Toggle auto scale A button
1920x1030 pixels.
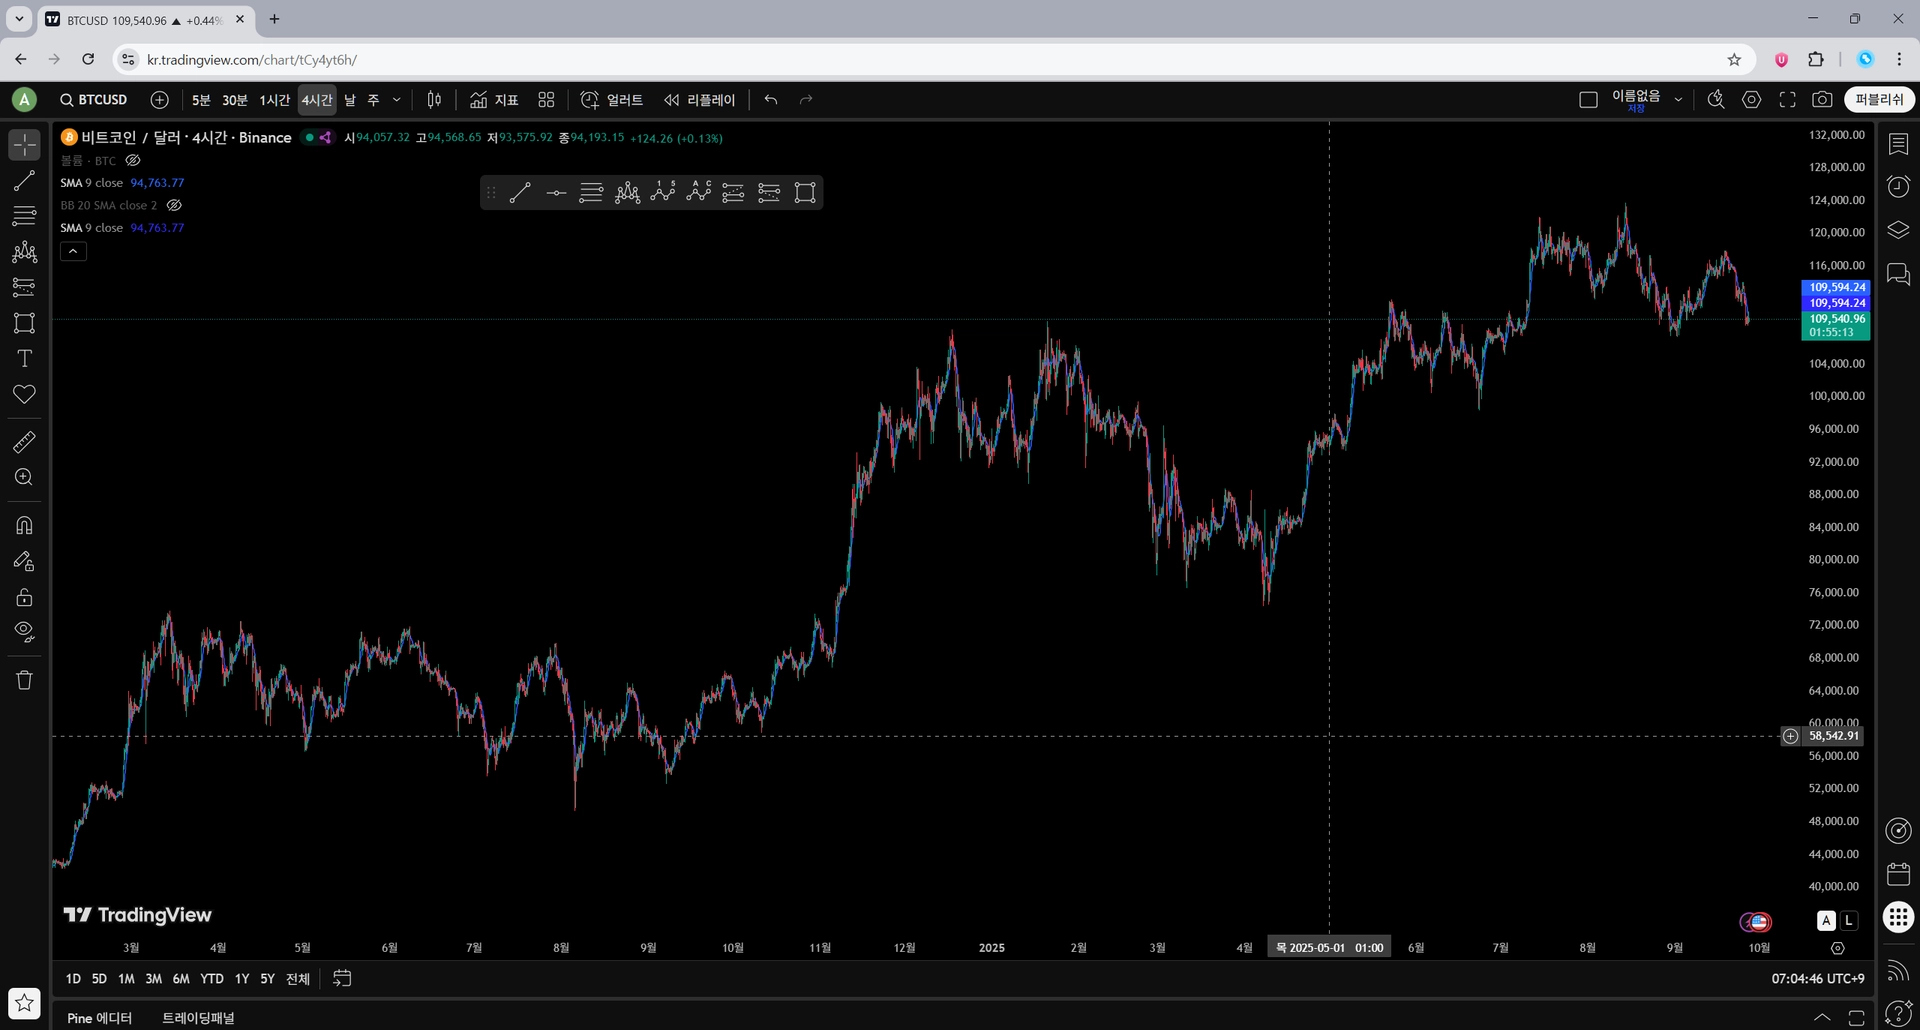coord(1826,920)
